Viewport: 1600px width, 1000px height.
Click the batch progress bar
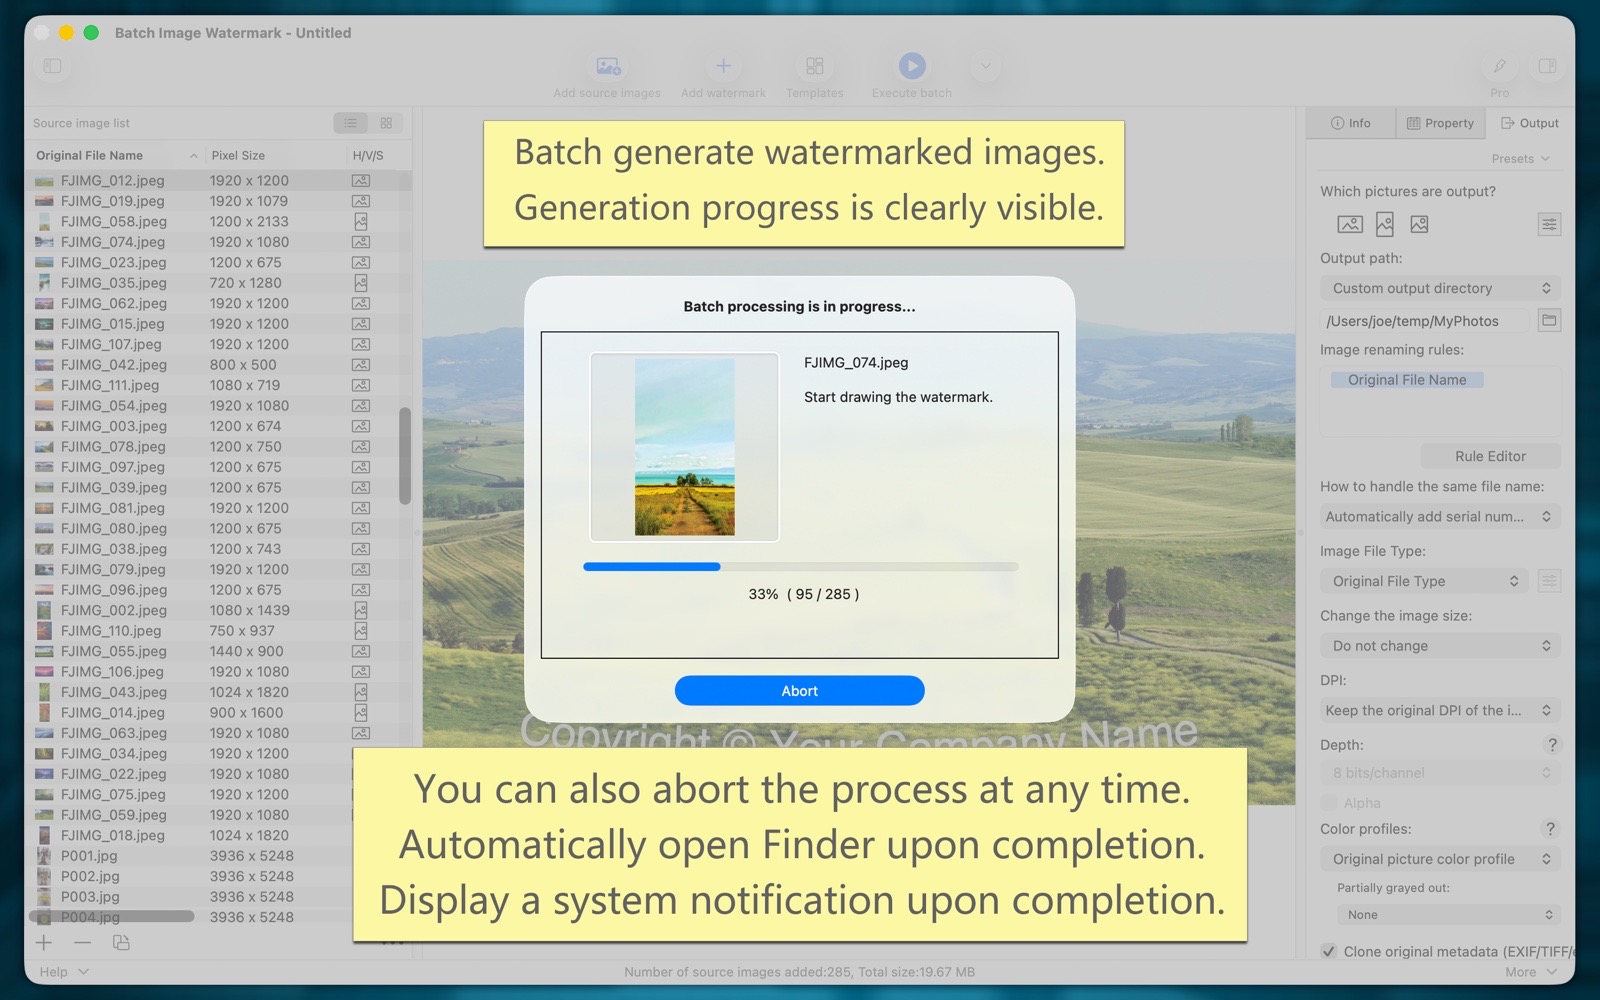(x=800, y=567)
